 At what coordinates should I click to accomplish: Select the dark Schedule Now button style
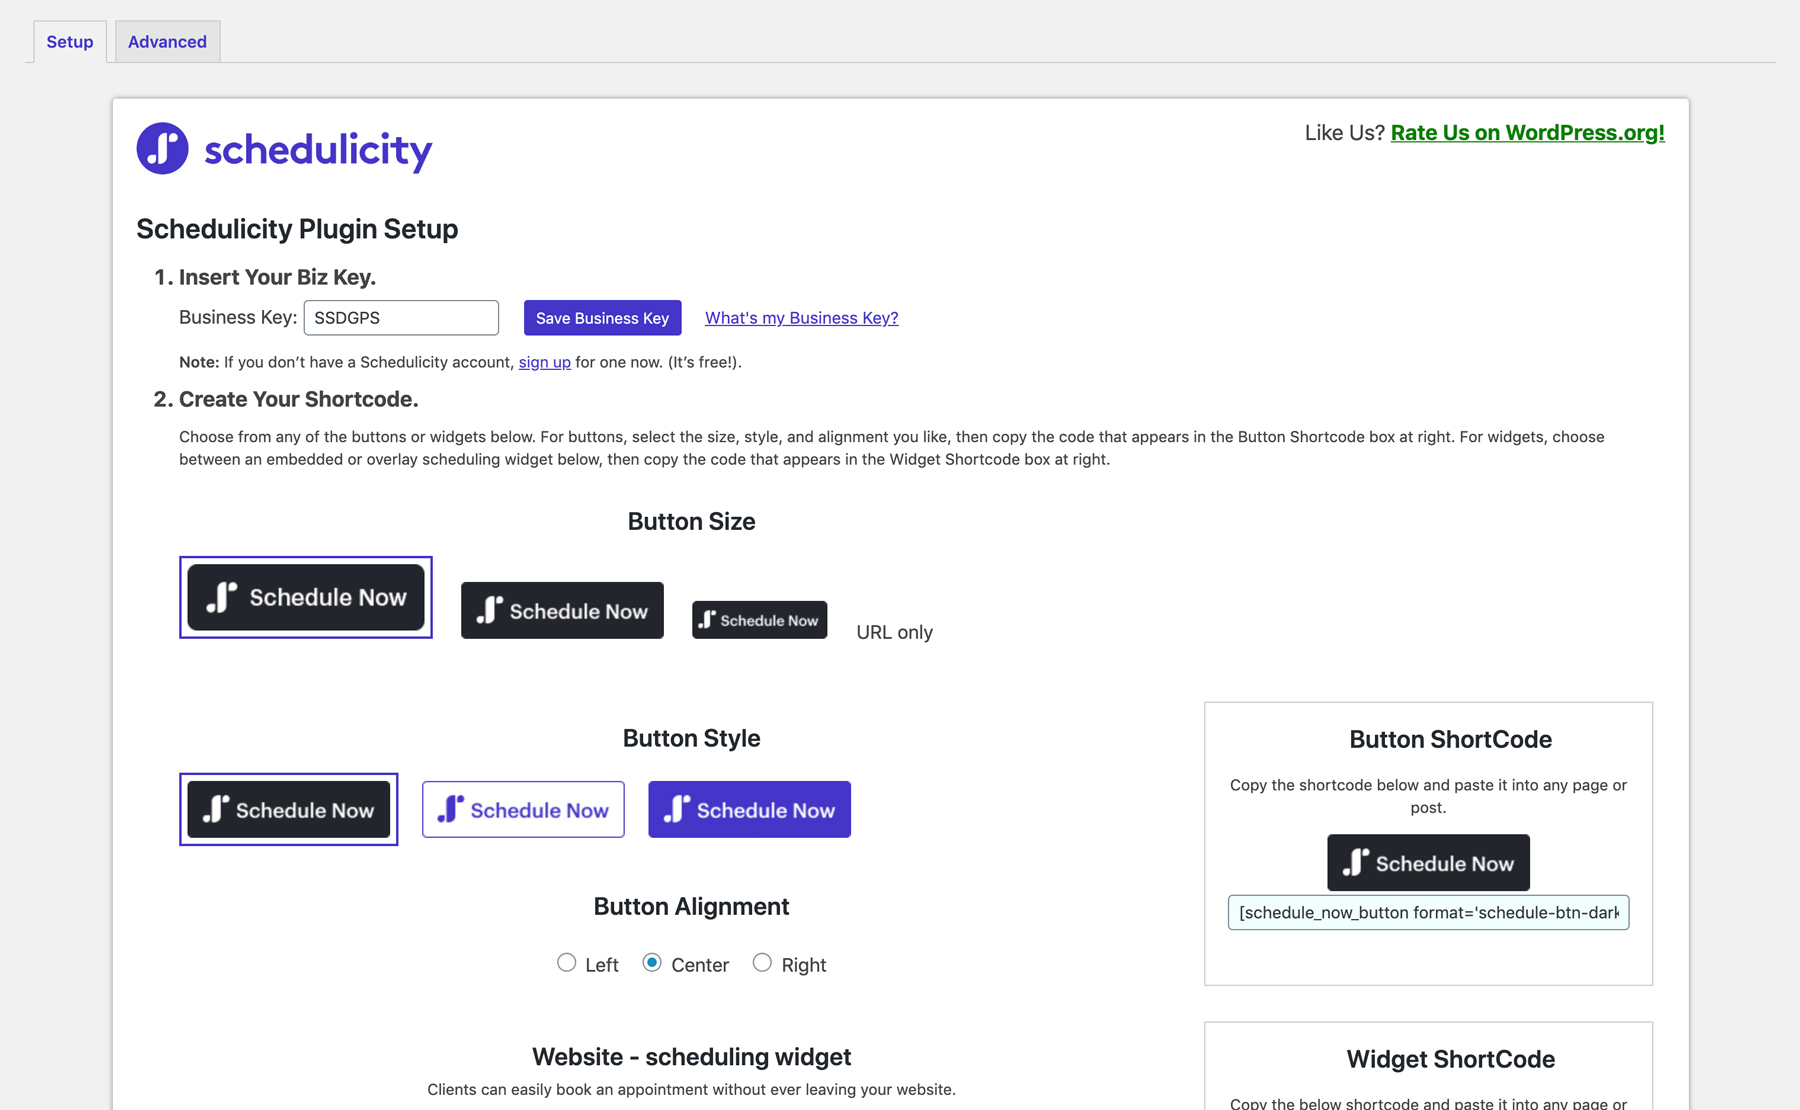tap(289, 809)
